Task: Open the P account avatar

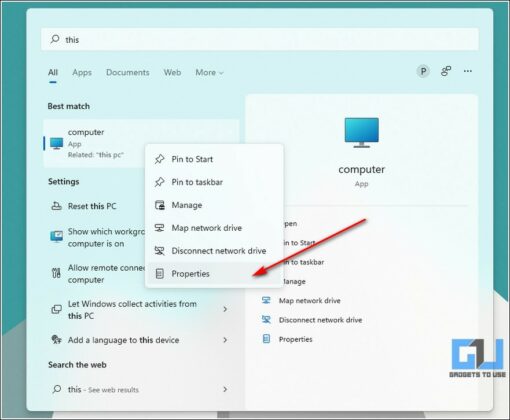Action: (423, 71)
